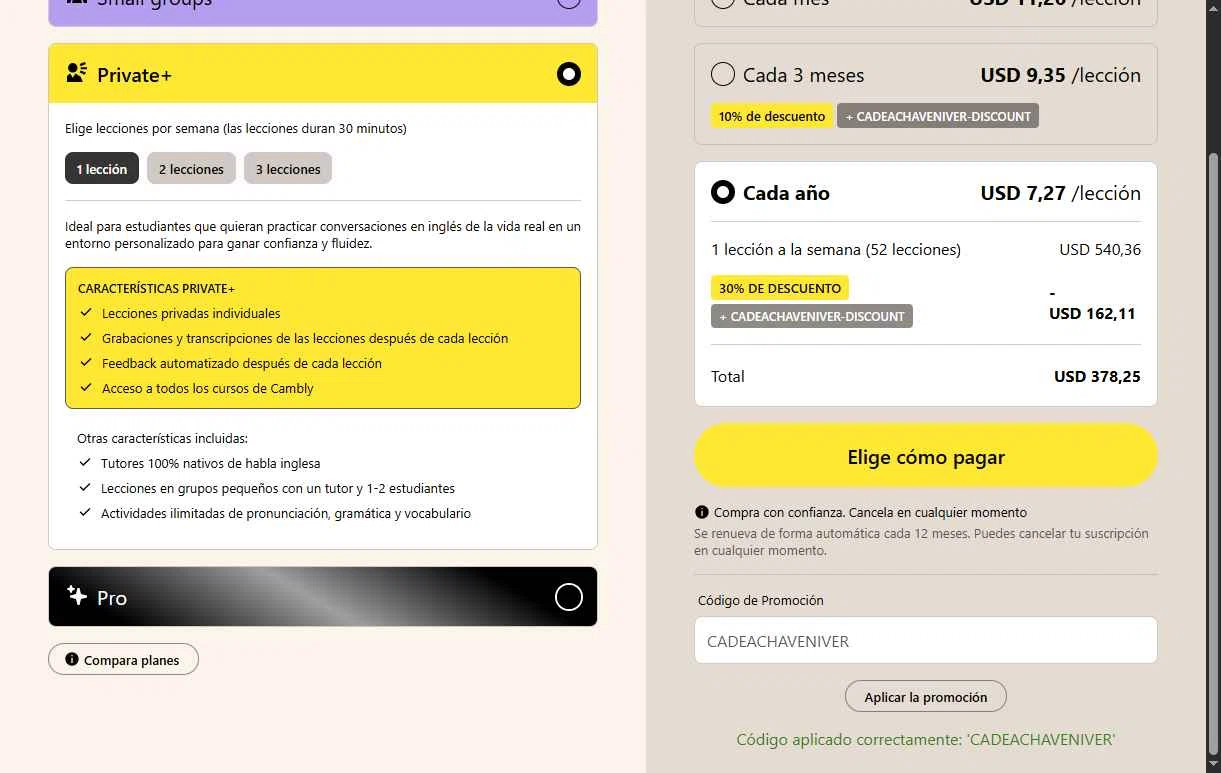Click the USD 540,36 subtotal
1221x773 pixels.
[x=1100, y=250]
